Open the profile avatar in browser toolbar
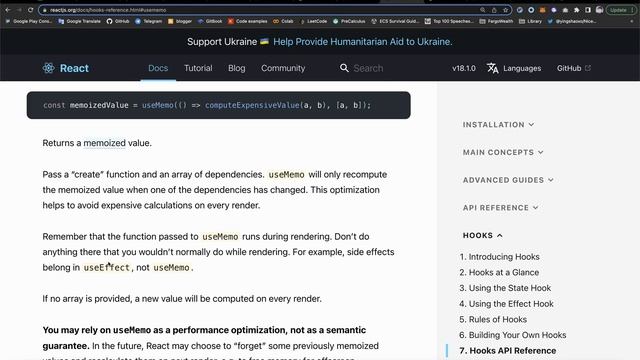The image size is (640, 360). click(x=599, y=10)
